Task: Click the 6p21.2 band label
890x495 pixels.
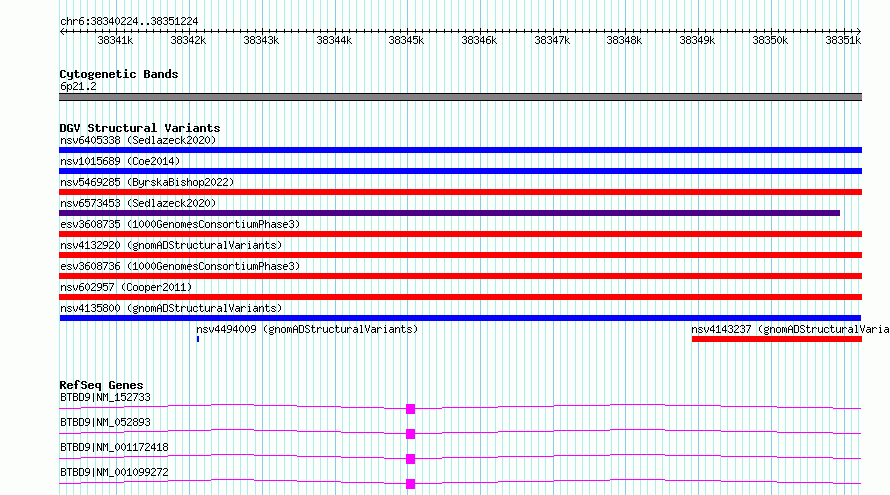Action: pyautogui.click(x=78, y=86)
